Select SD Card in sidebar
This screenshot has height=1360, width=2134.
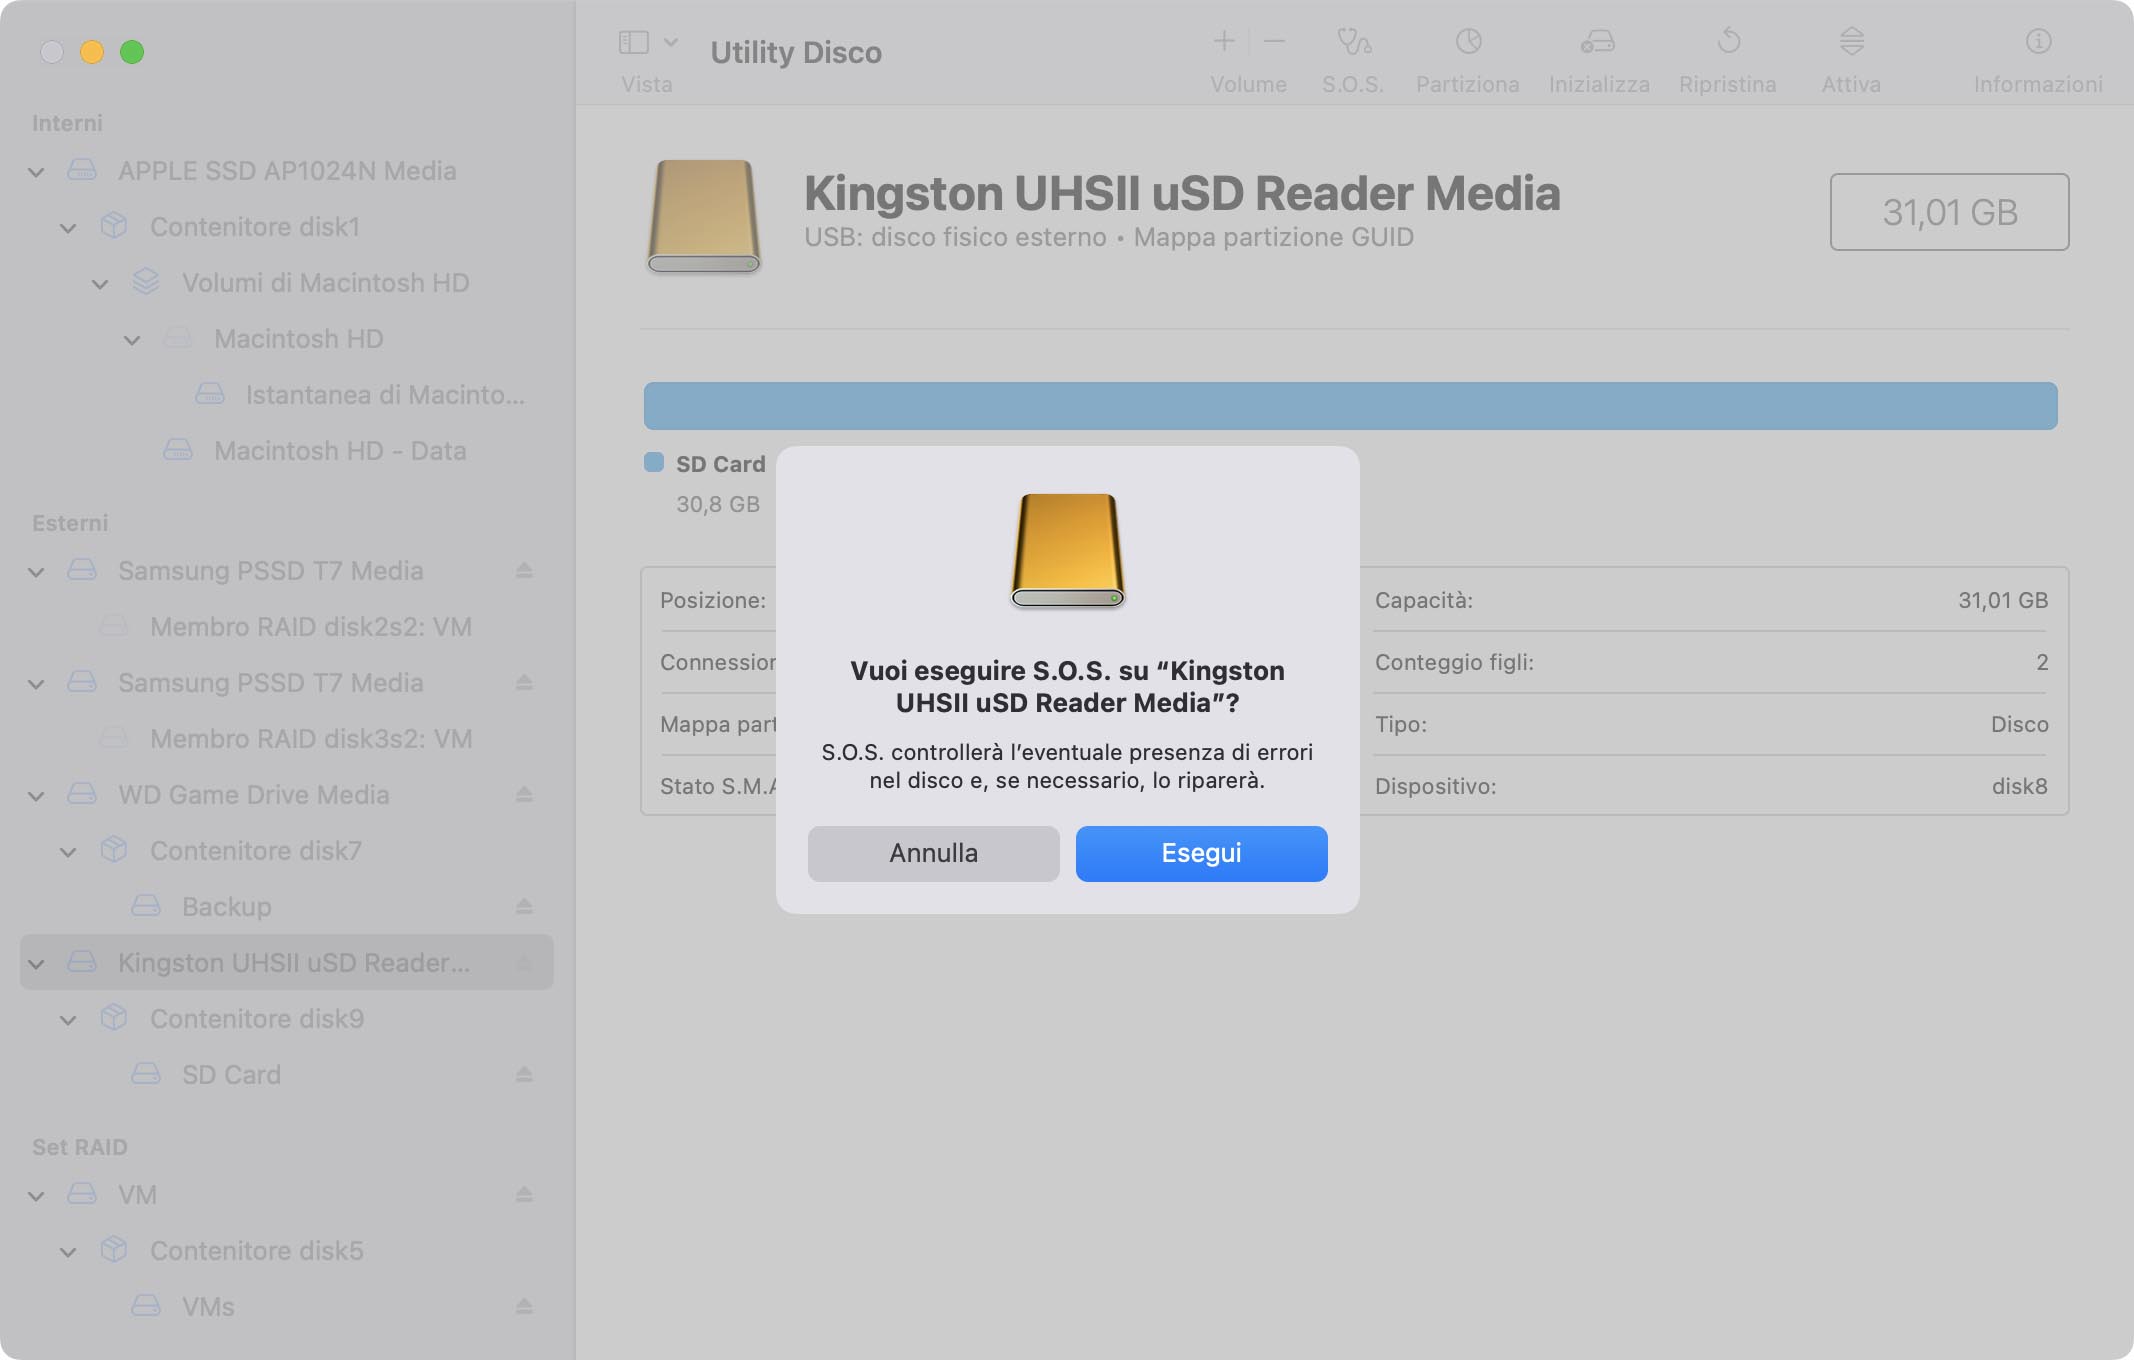click(287, 1074)
